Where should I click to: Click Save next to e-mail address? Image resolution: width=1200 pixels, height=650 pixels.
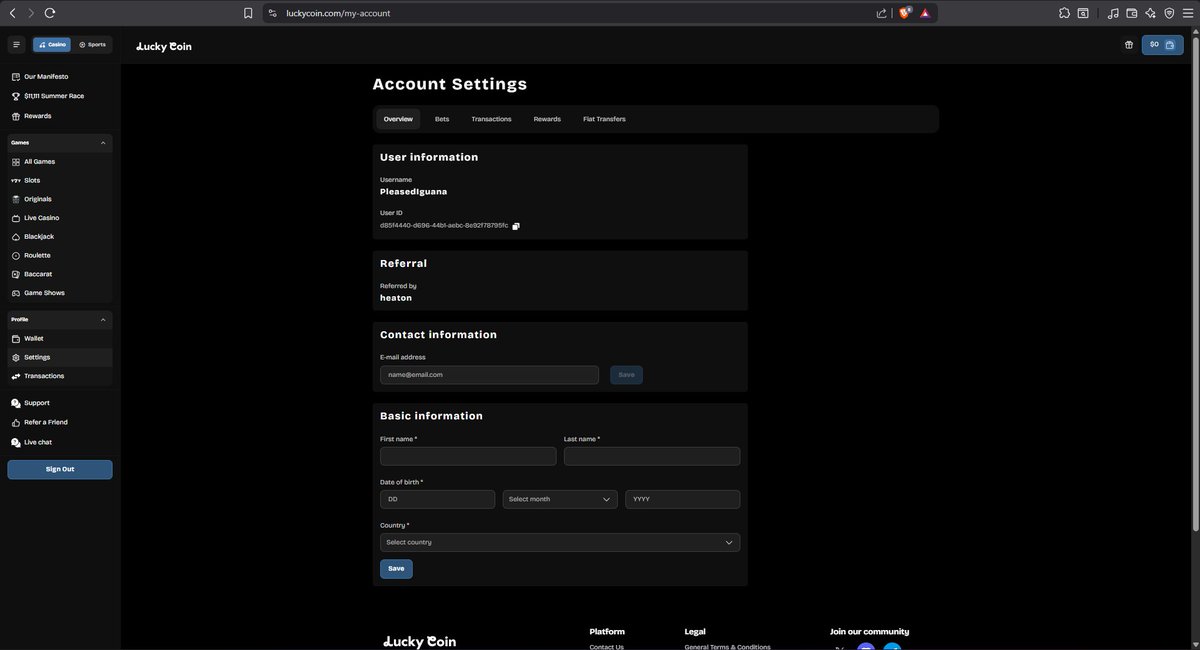626,375
